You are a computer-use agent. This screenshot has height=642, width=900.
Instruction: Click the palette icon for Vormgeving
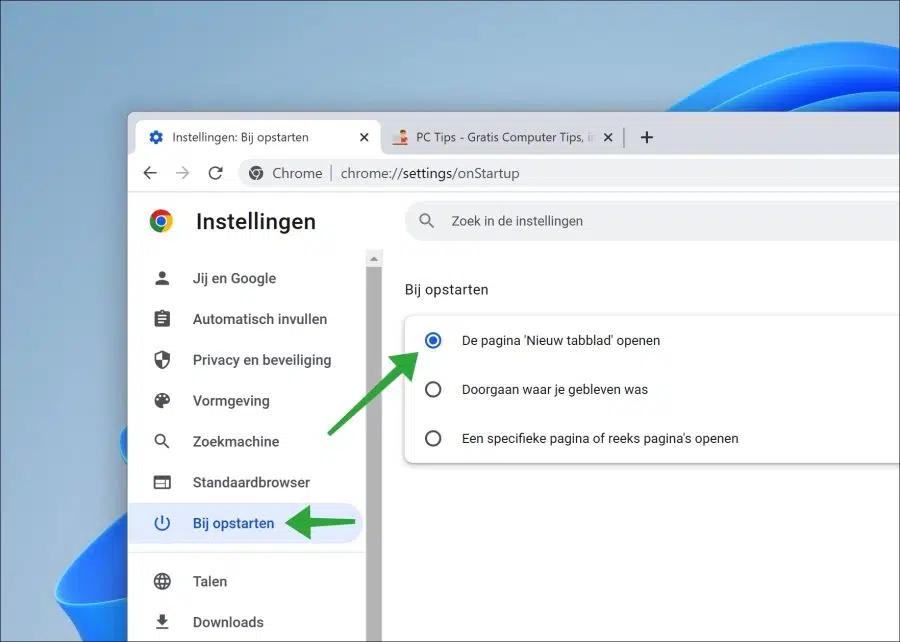click(162, 400)
